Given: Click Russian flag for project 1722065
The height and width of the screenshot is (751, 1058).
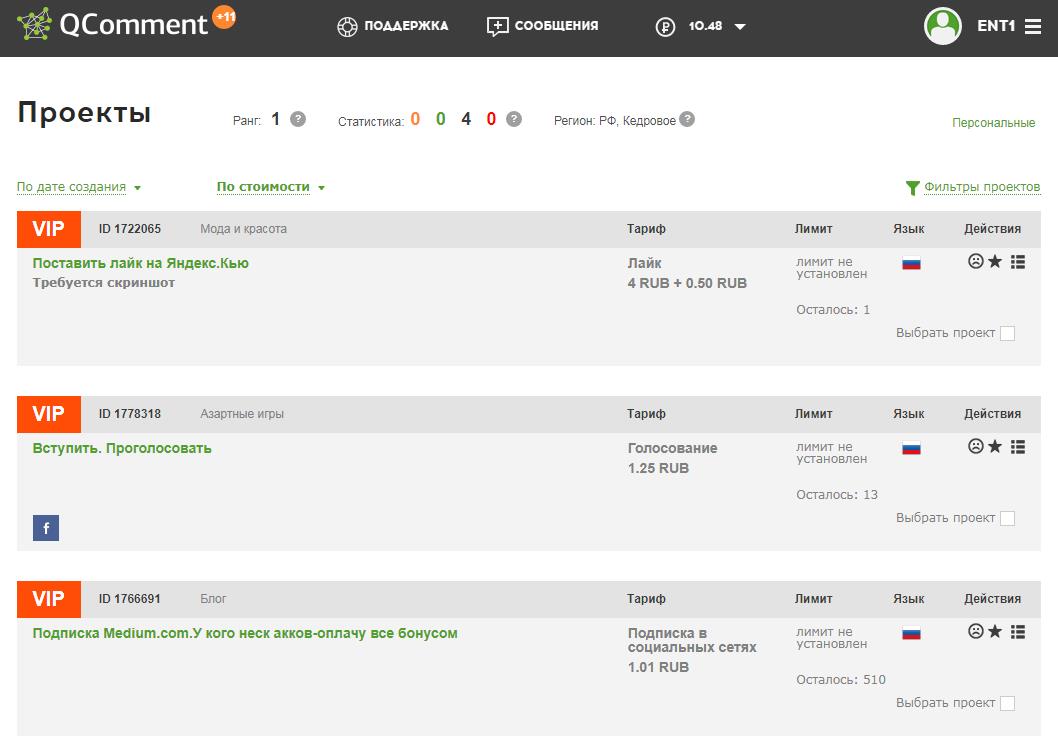Looking at the screenshot, I should click(912, 263).
